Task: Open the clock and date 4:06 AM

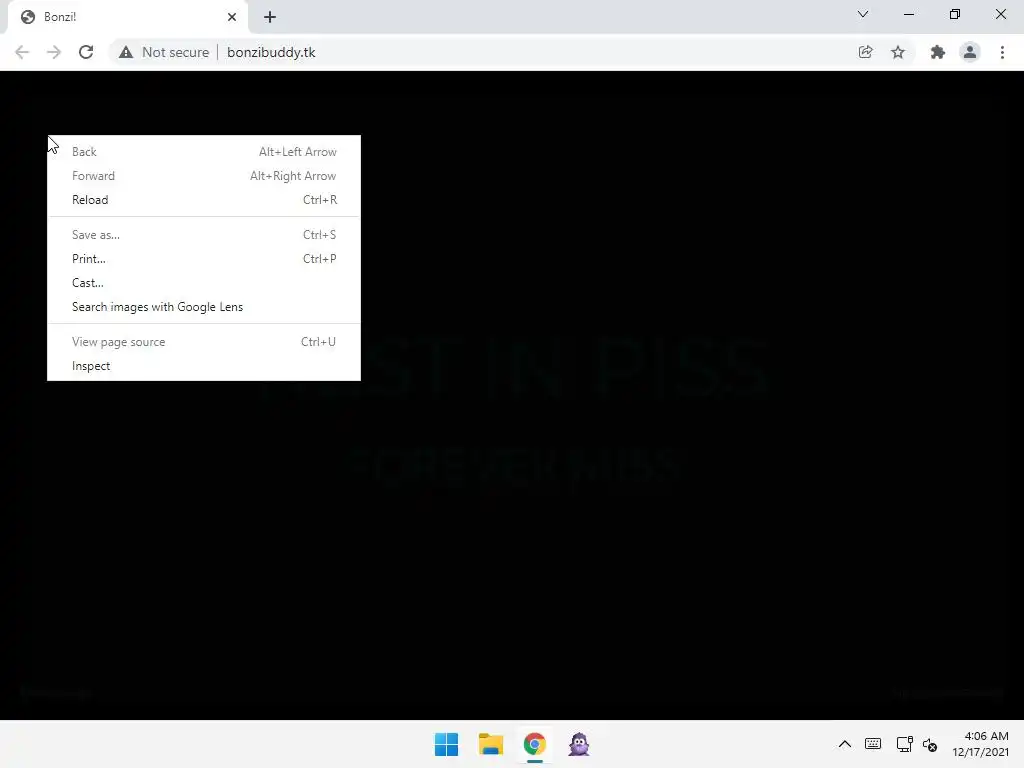Action: coord(980,744)
